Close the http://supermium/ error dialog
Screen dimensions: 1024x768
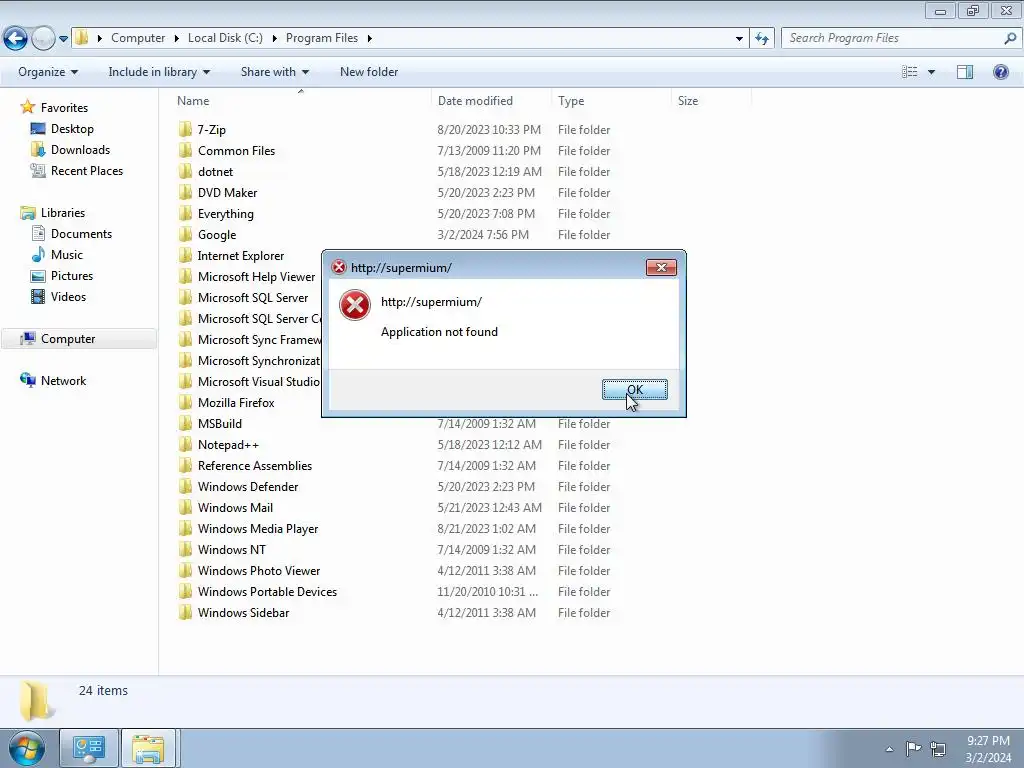point(661,267)
